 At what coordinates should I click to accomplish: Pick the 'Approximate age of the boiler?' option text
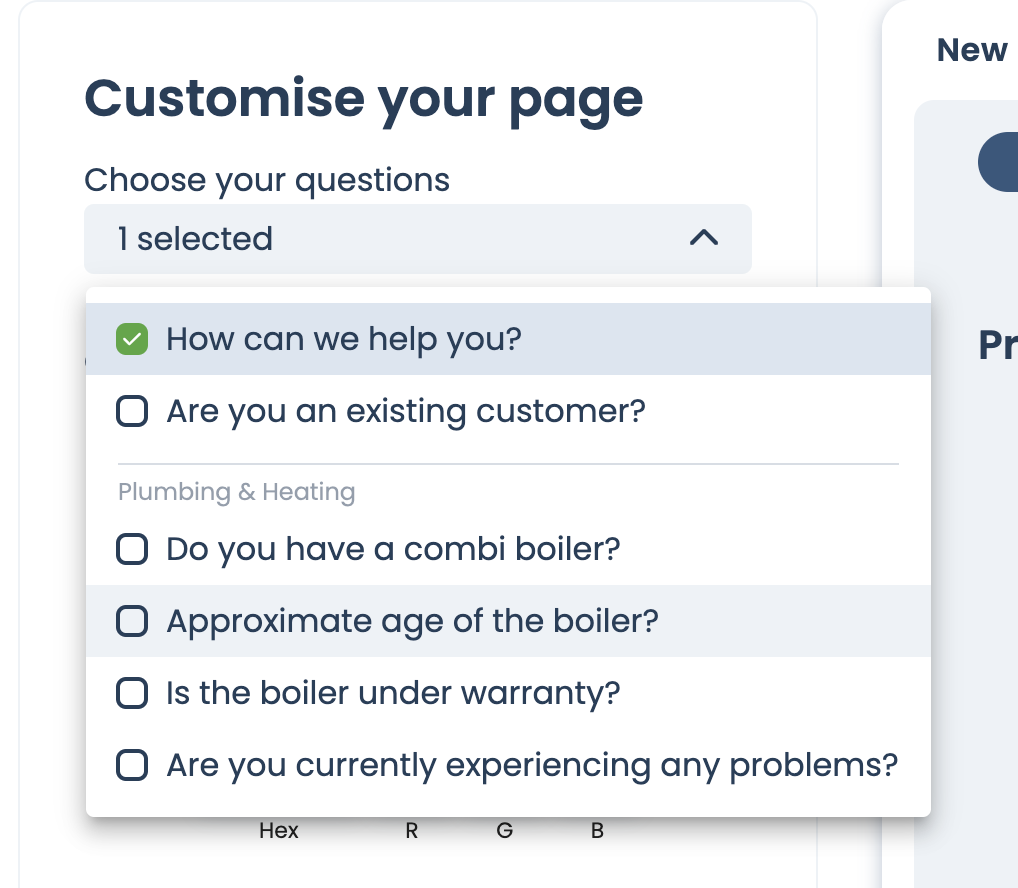(412, 621)
